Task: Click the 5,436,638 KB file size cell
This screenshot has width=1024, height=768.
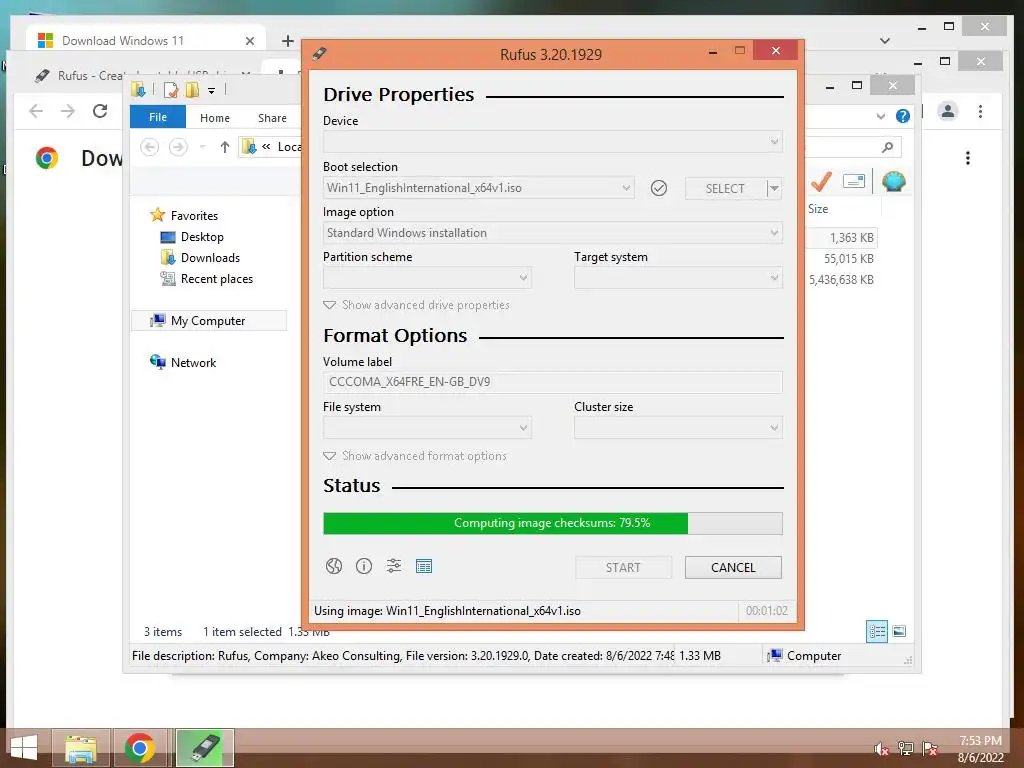Action: [841, 280]
